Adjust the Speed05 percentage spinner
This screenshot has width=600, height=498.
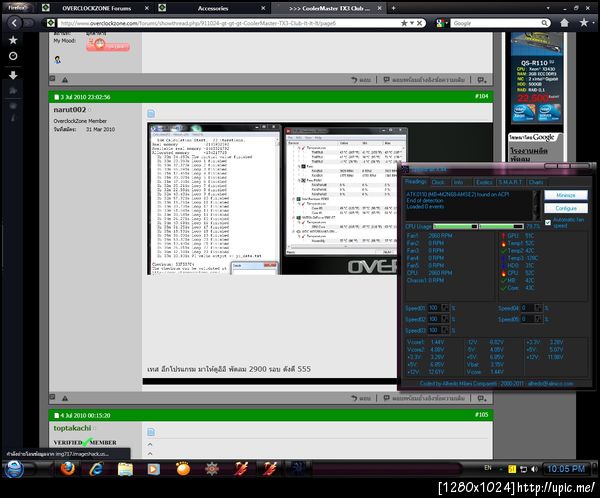(538, 319)
